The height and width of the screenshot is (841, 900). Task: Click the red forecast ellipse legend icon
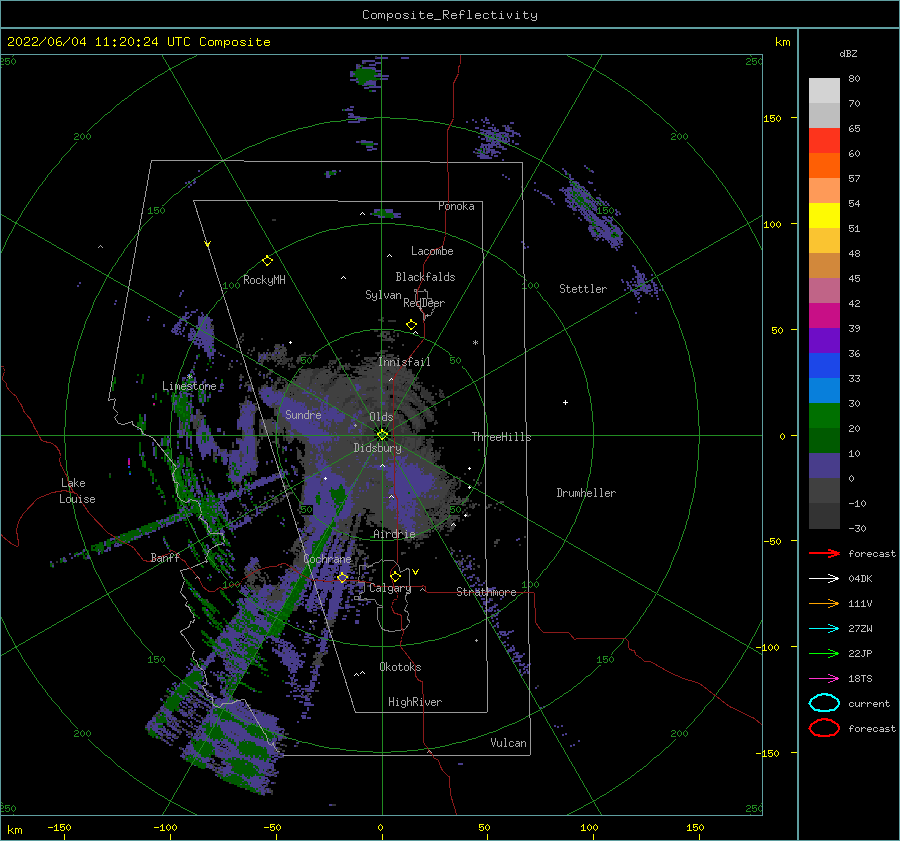[824, 728]
